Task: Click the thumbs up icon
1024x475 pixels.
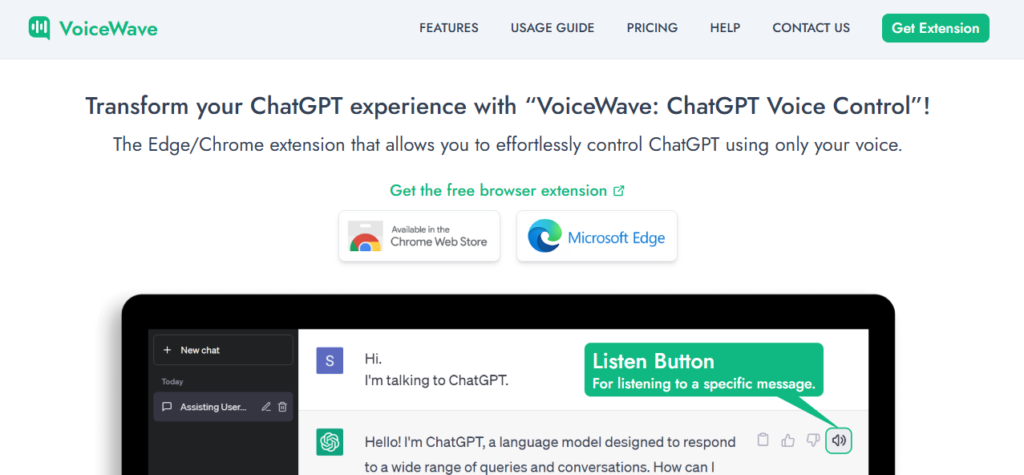Action: [x=788, y=440]
